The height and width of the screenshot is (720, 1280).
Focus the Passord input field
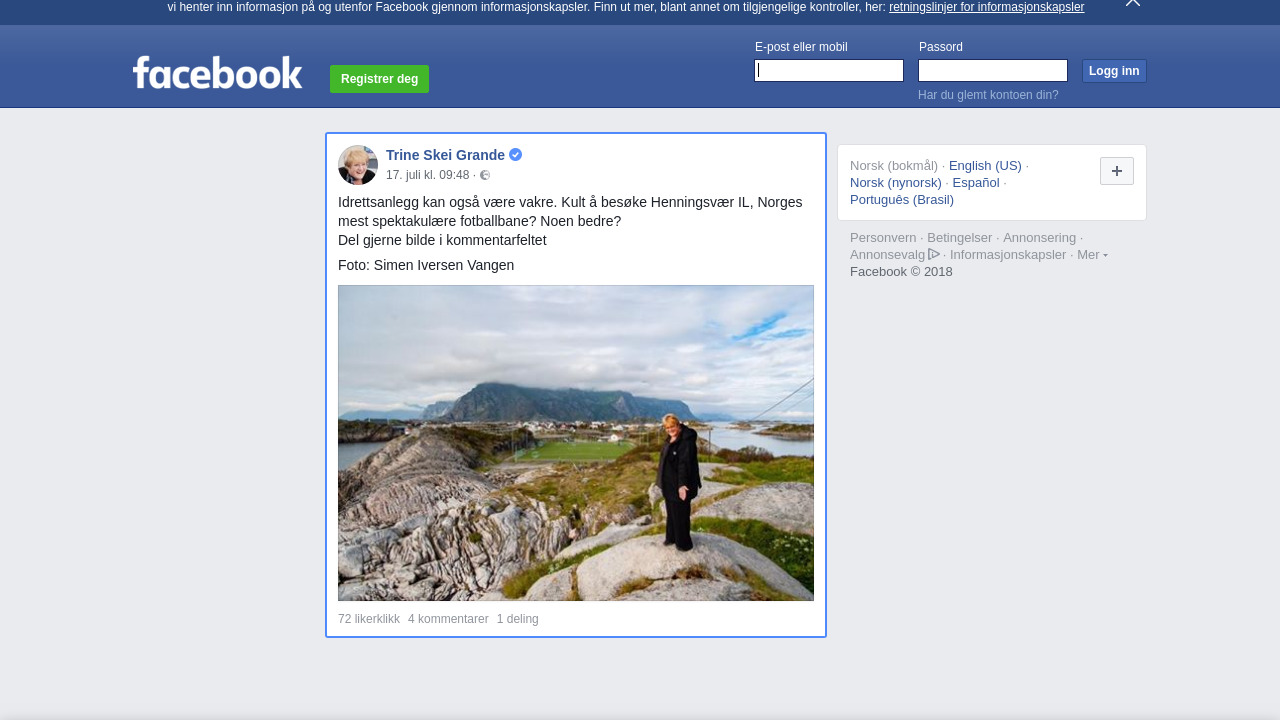(x=993, y=70)
